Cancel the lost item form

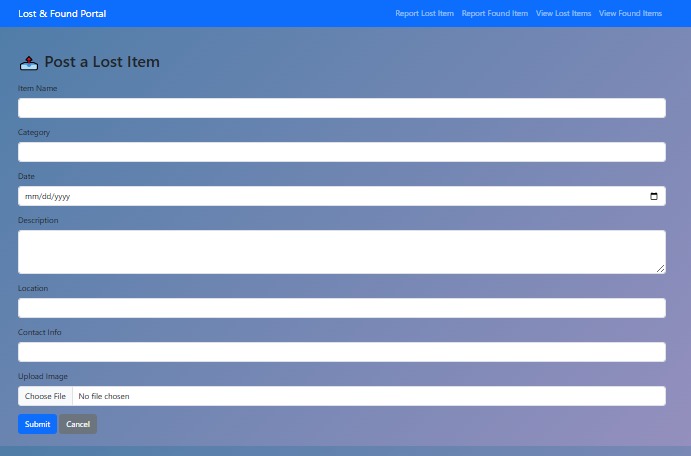[78, 424]
